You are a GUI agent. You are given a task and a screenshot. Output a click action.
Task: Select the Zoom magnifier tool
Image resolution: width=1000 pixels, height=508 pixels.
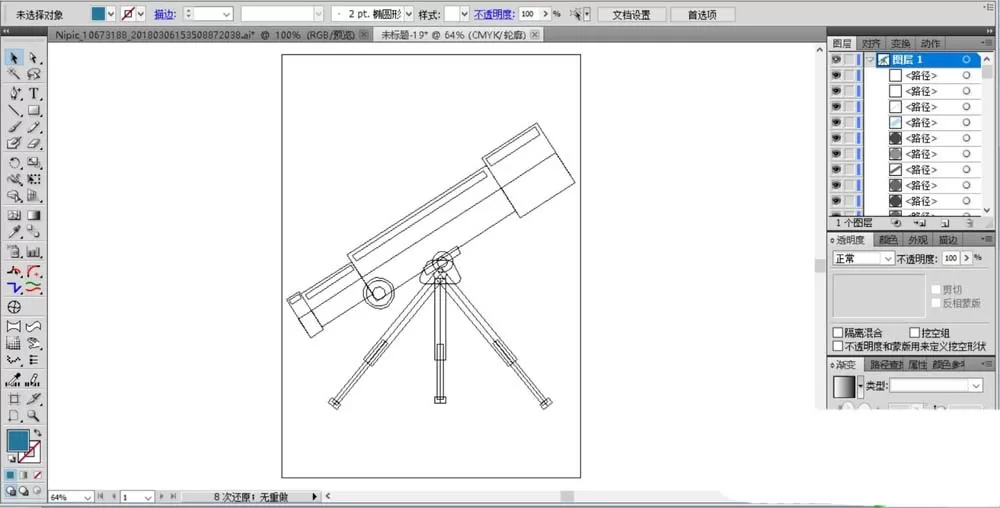33,416
